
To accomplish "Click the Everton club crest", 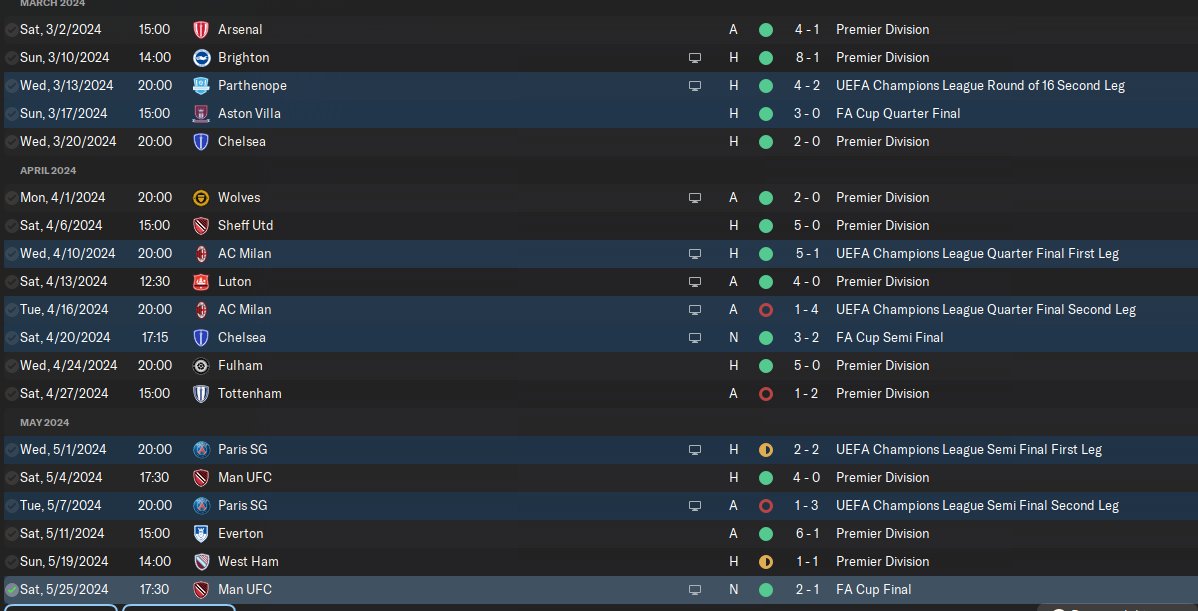I will click(201, 534).
